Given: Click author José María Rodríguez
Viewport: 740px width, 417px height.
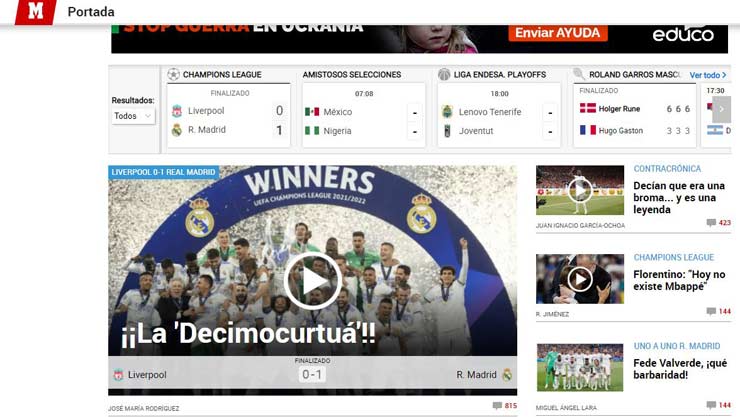Looking at the screenshot, I should pos(143,409).
